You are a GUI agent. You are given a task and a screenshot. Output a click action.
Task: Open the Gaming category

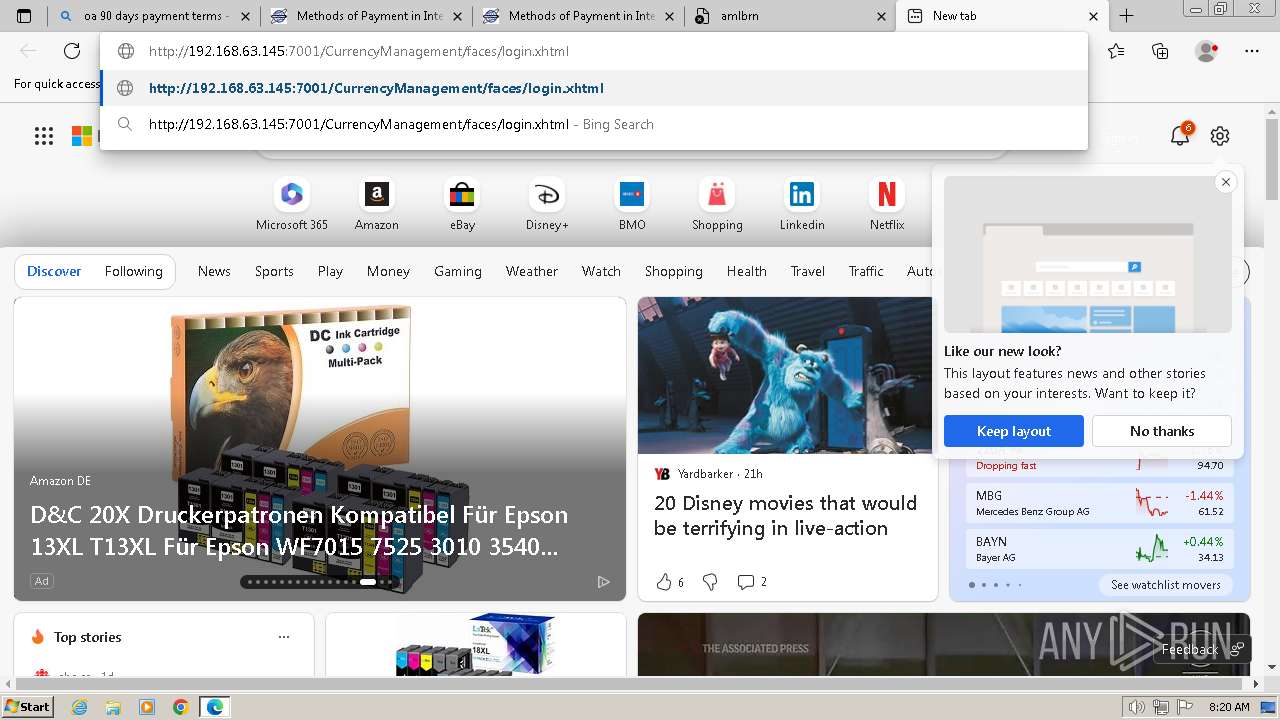(458, 271)
